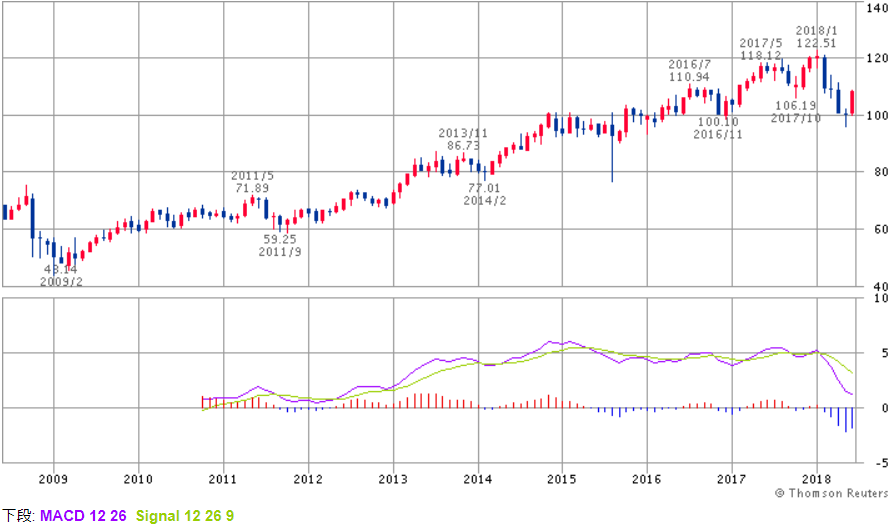
Task: Click the 2013 year axis label
Action: [x=393, y=479]
